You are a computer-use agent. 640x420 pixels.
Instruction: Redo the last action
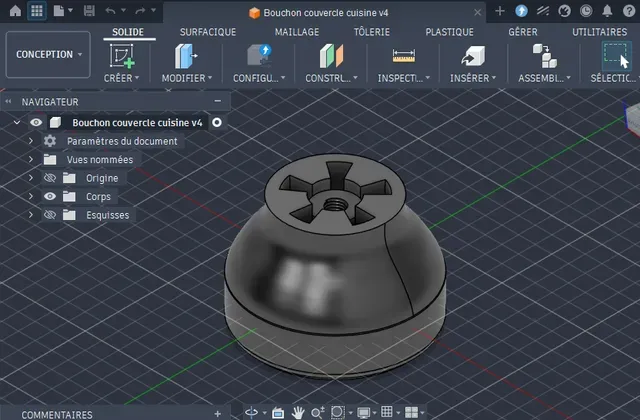(x=140, y=11)
